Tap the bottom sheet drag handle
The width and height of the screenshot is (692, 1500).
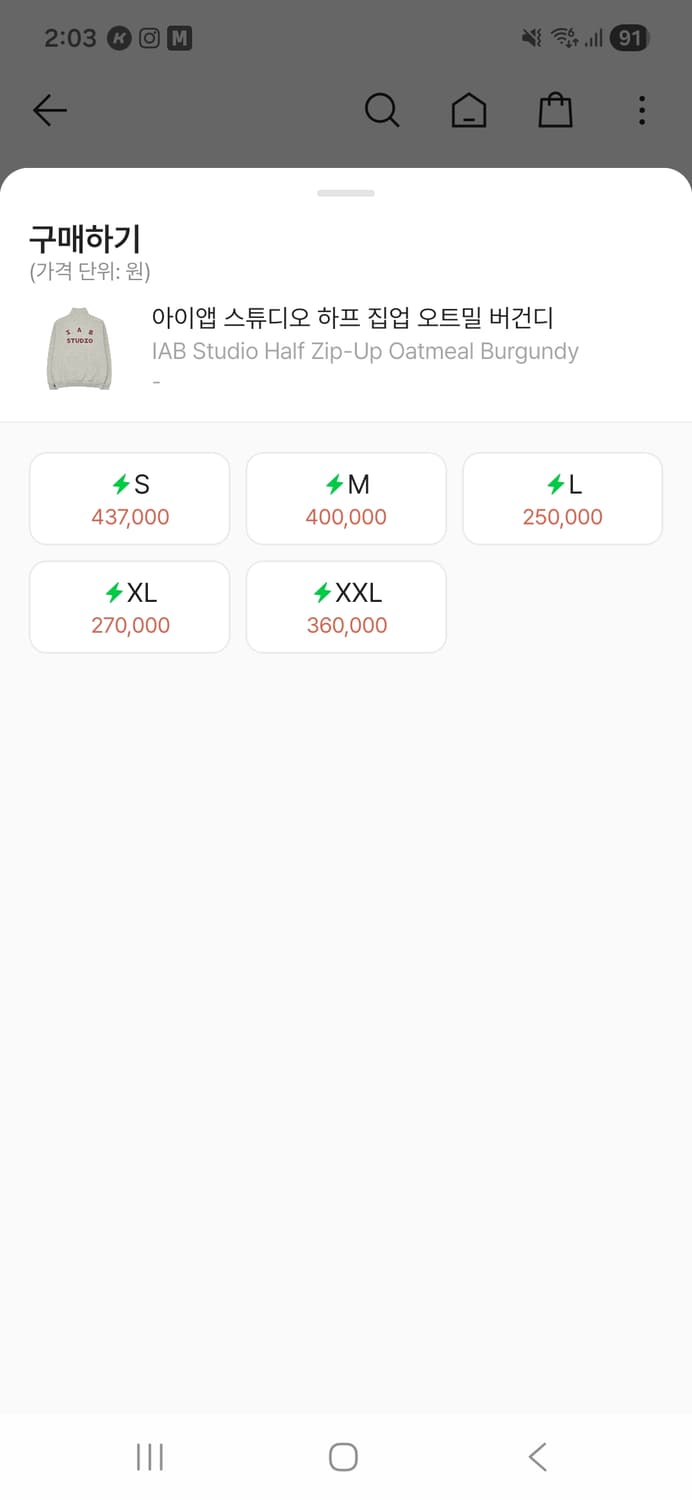pos(346,193)
